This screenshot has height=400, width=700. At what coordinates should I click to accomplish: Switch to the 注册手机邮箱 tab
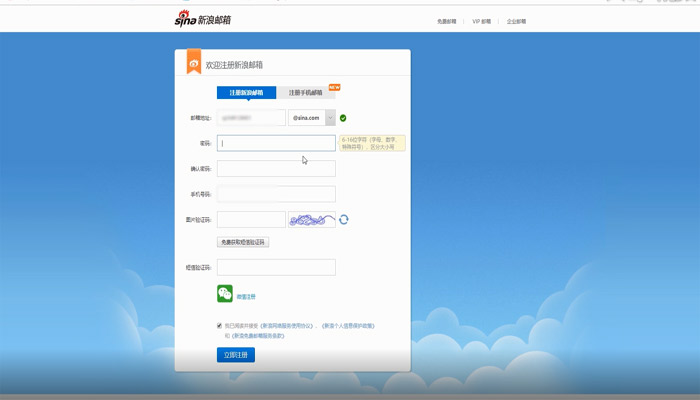pyautogui.click(x=305, y=92)
